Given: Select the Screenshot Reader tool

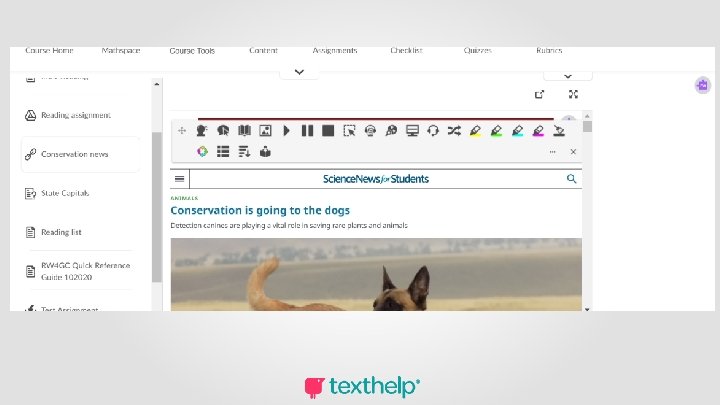Looking at the screenshot, I should point(349,131).
